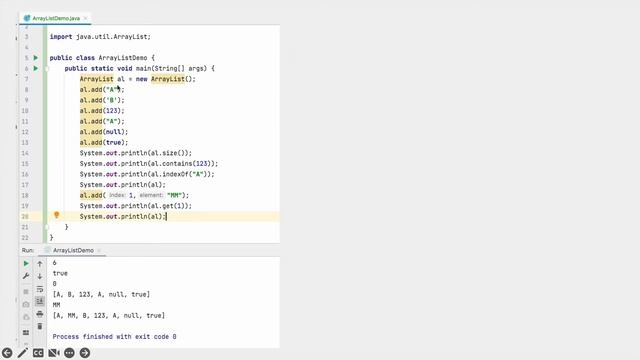Click the camera dump threads icon
Viewport: 640px width, 360px height.
(x=26, y=304)
